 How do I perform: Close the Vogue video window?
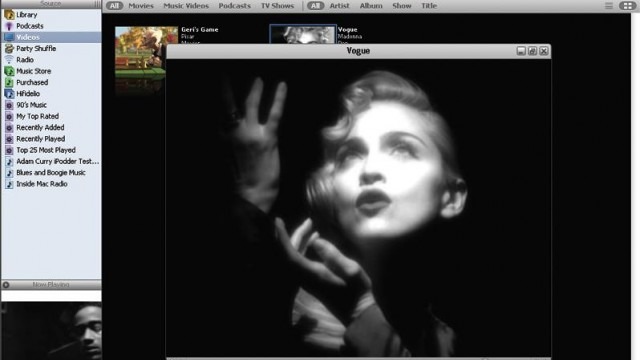pos(544,51)
